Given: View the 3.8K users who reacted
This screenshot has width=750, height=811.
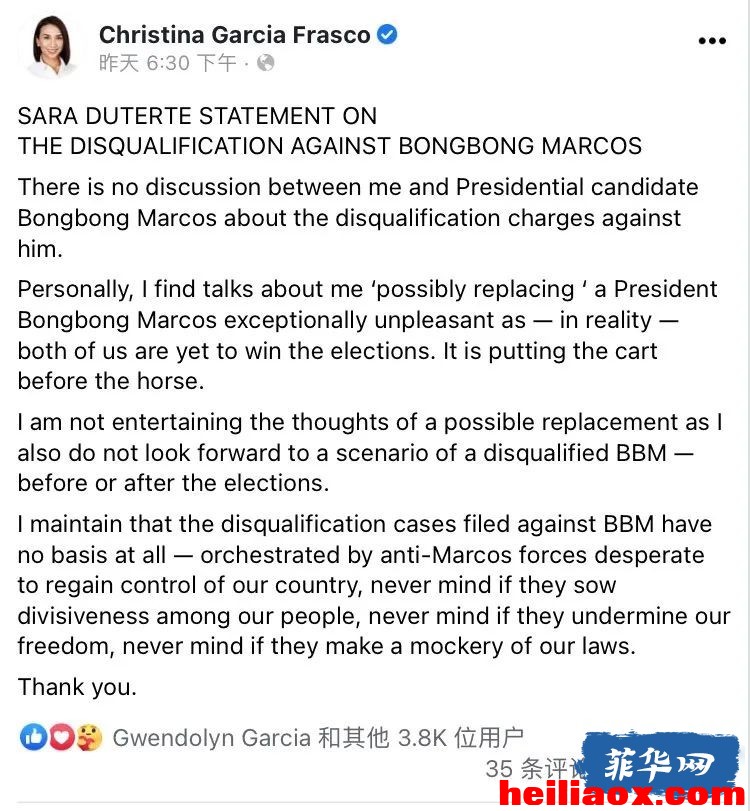Looking at the screenshot, I should (x=422, y=738).
